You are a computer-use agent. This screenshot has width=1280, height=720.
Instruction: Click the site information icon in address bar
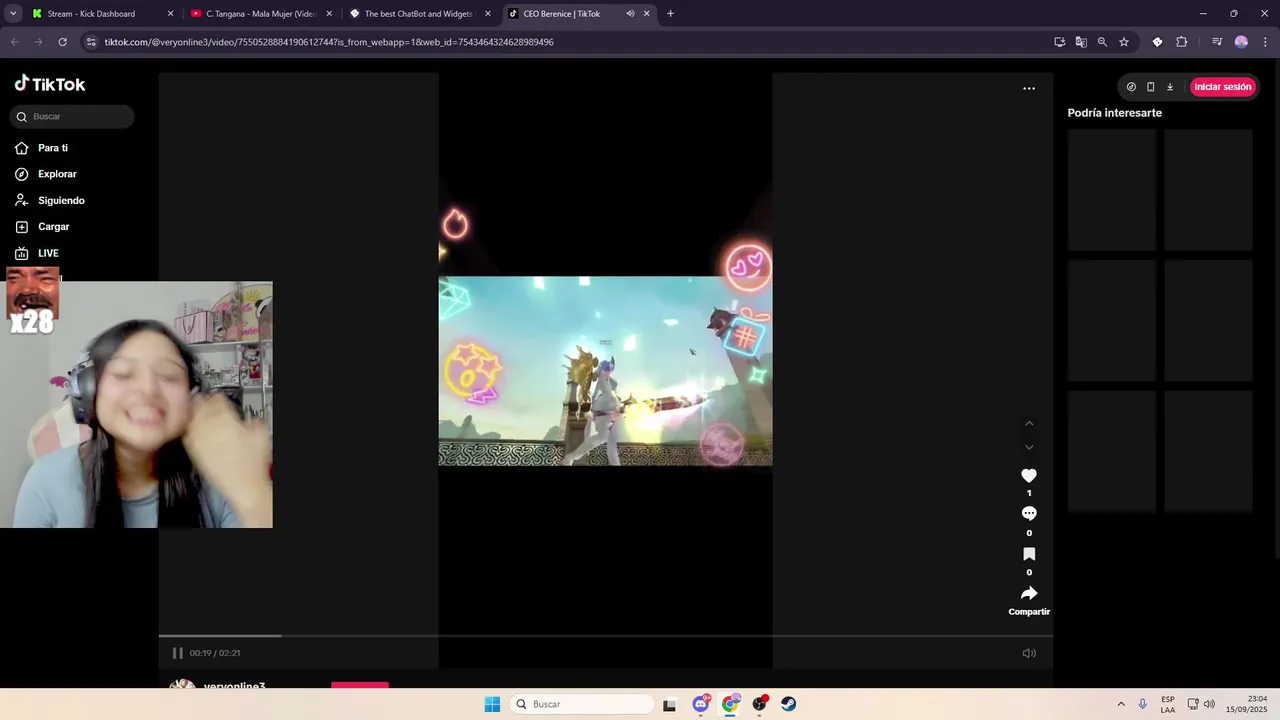coord(92,42)
